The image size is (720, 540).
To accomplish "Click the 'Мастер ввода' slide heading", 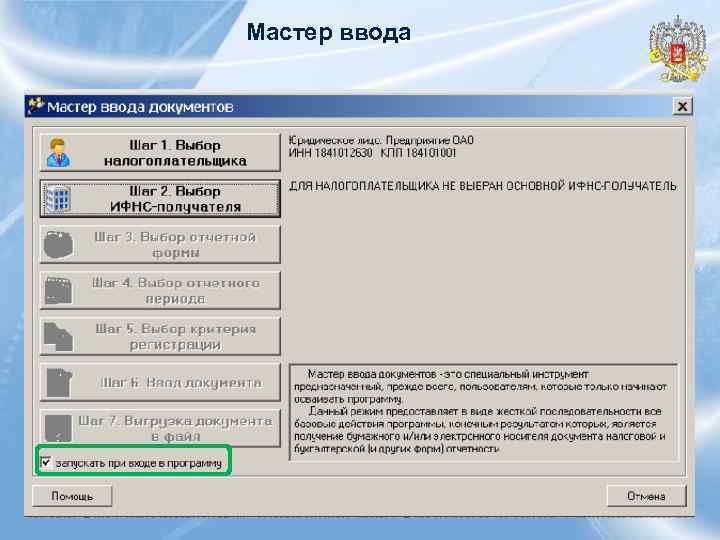I will click(x=329, y=33).
